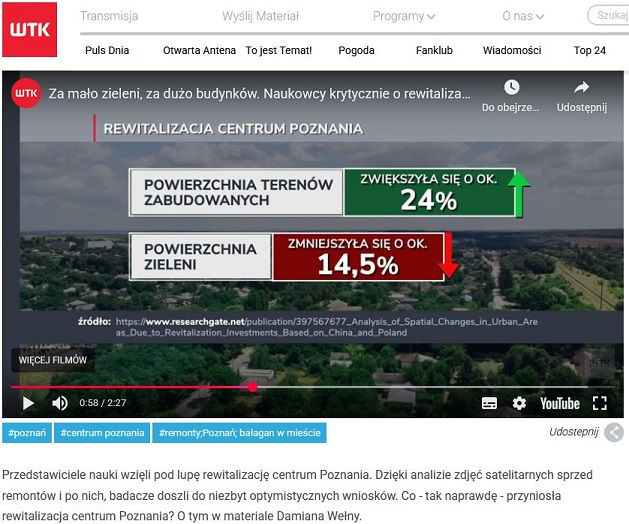Go to Otwarta Antena
This screenshot has height=524, width=629.
click(x=199, y=50)
